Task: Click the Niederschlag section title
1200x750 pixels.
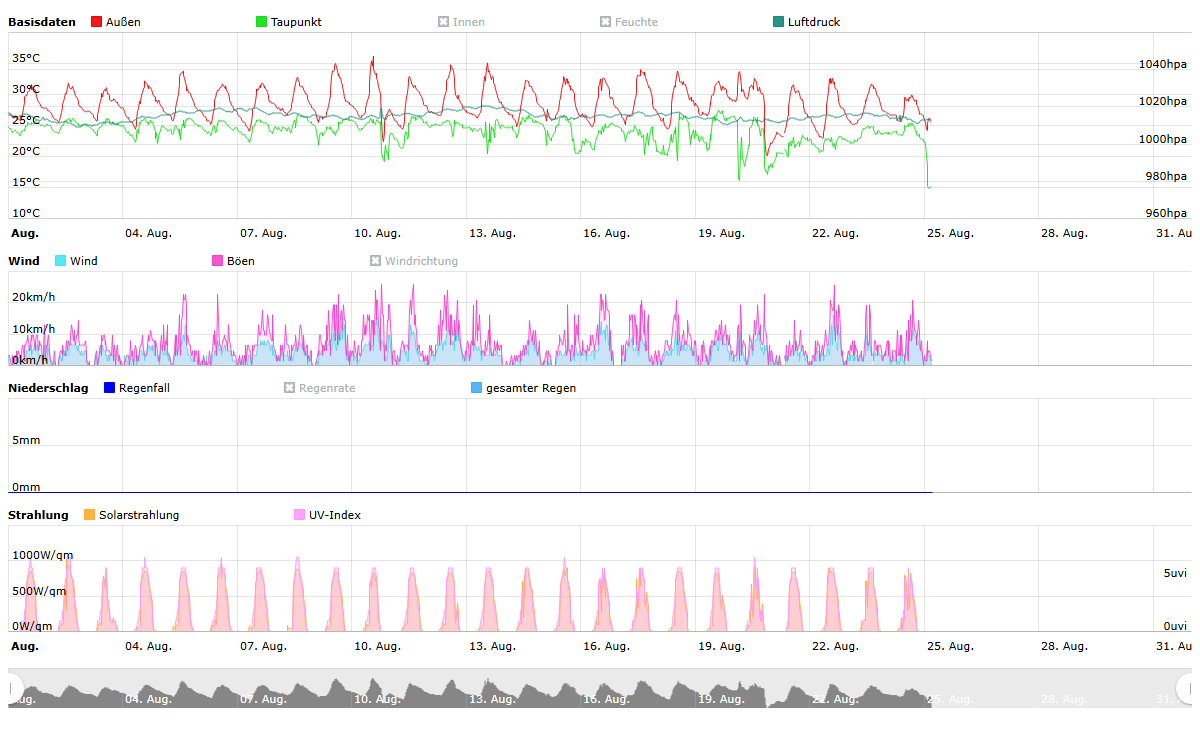Action: (x=48, y=388)
